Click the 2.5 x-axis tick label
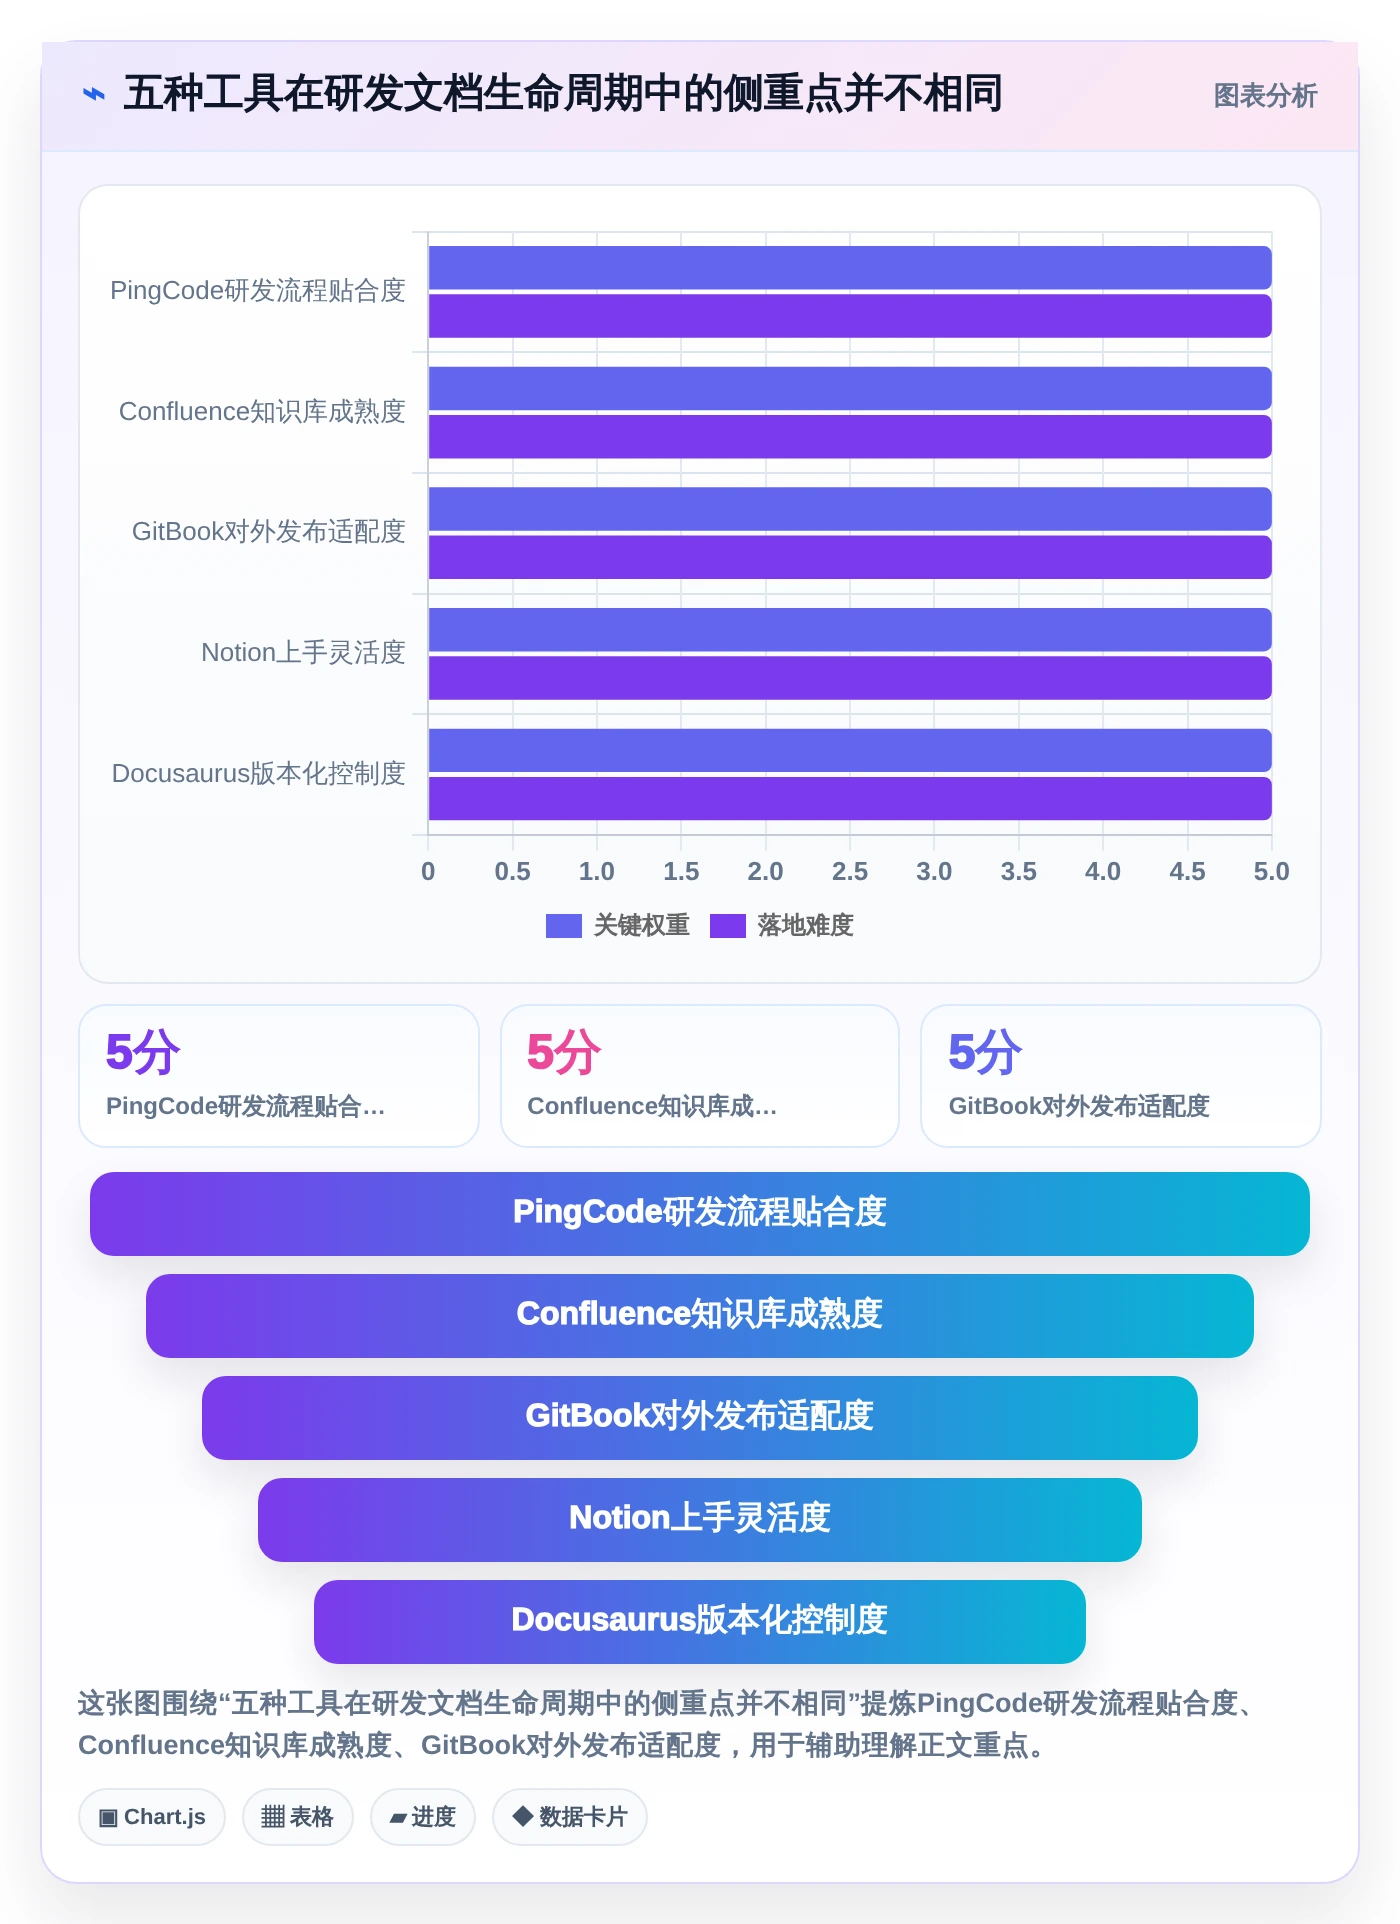This screenshot has height=1924, width=1400. (850, 872)
